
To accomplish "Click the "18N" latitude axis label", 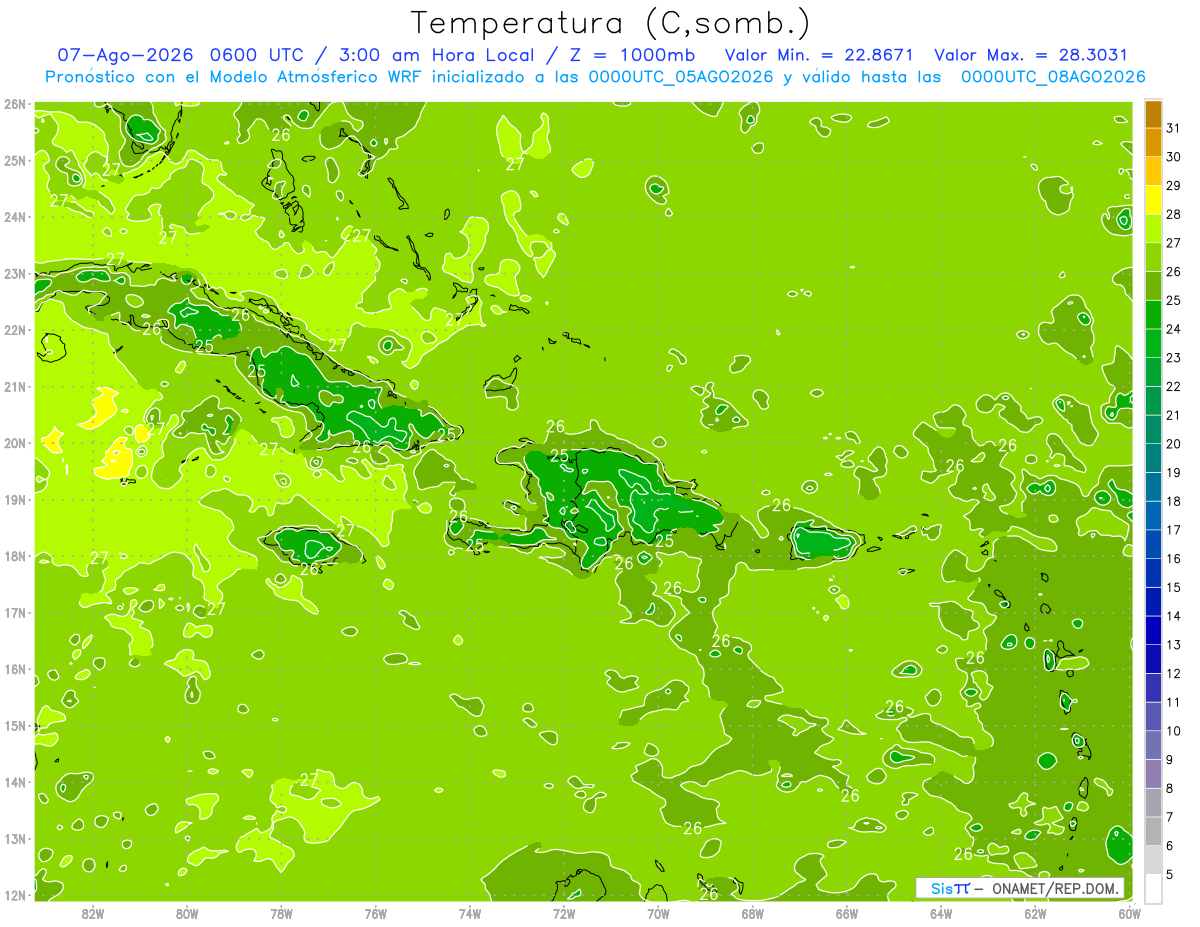I will click(15, 556).
